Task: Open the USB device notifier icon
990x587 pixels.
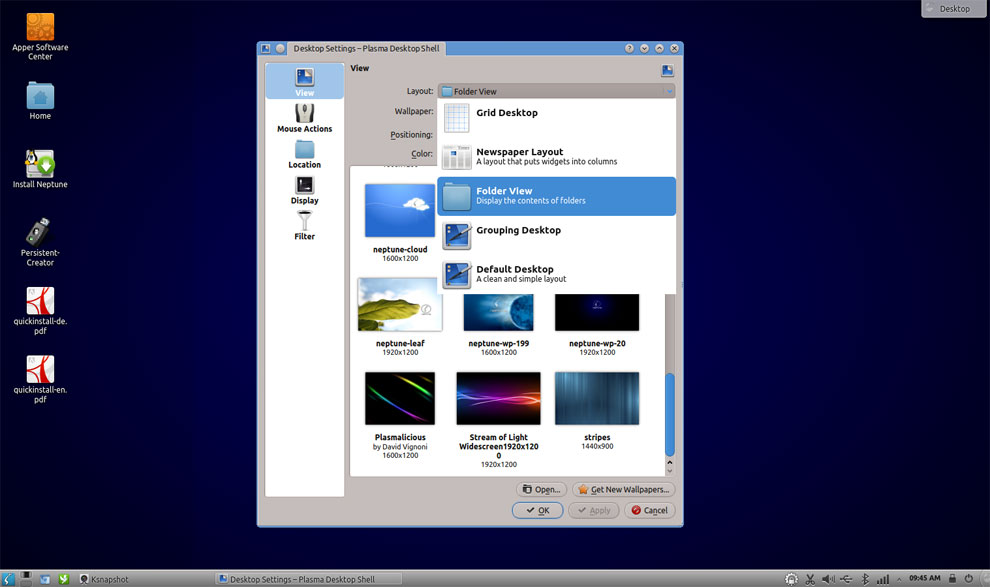Action: (847, 579)
